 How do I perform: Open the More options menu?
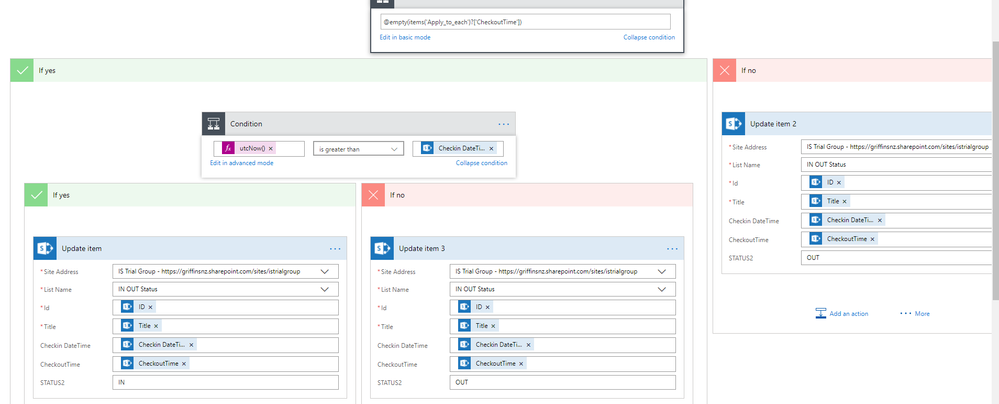[914, 314]
